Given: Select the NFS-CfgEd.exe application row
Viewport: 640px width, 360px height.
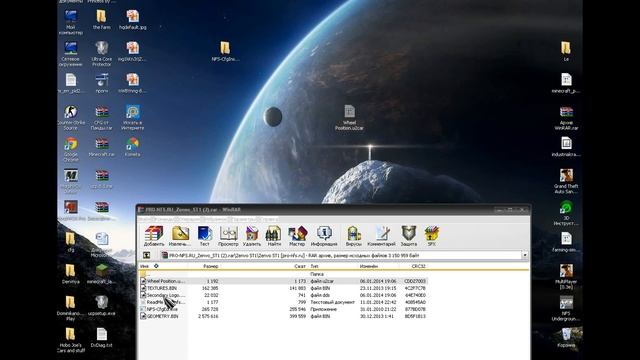Looking at the screenshot, I should pyautogui.click(x=284, y=309).
